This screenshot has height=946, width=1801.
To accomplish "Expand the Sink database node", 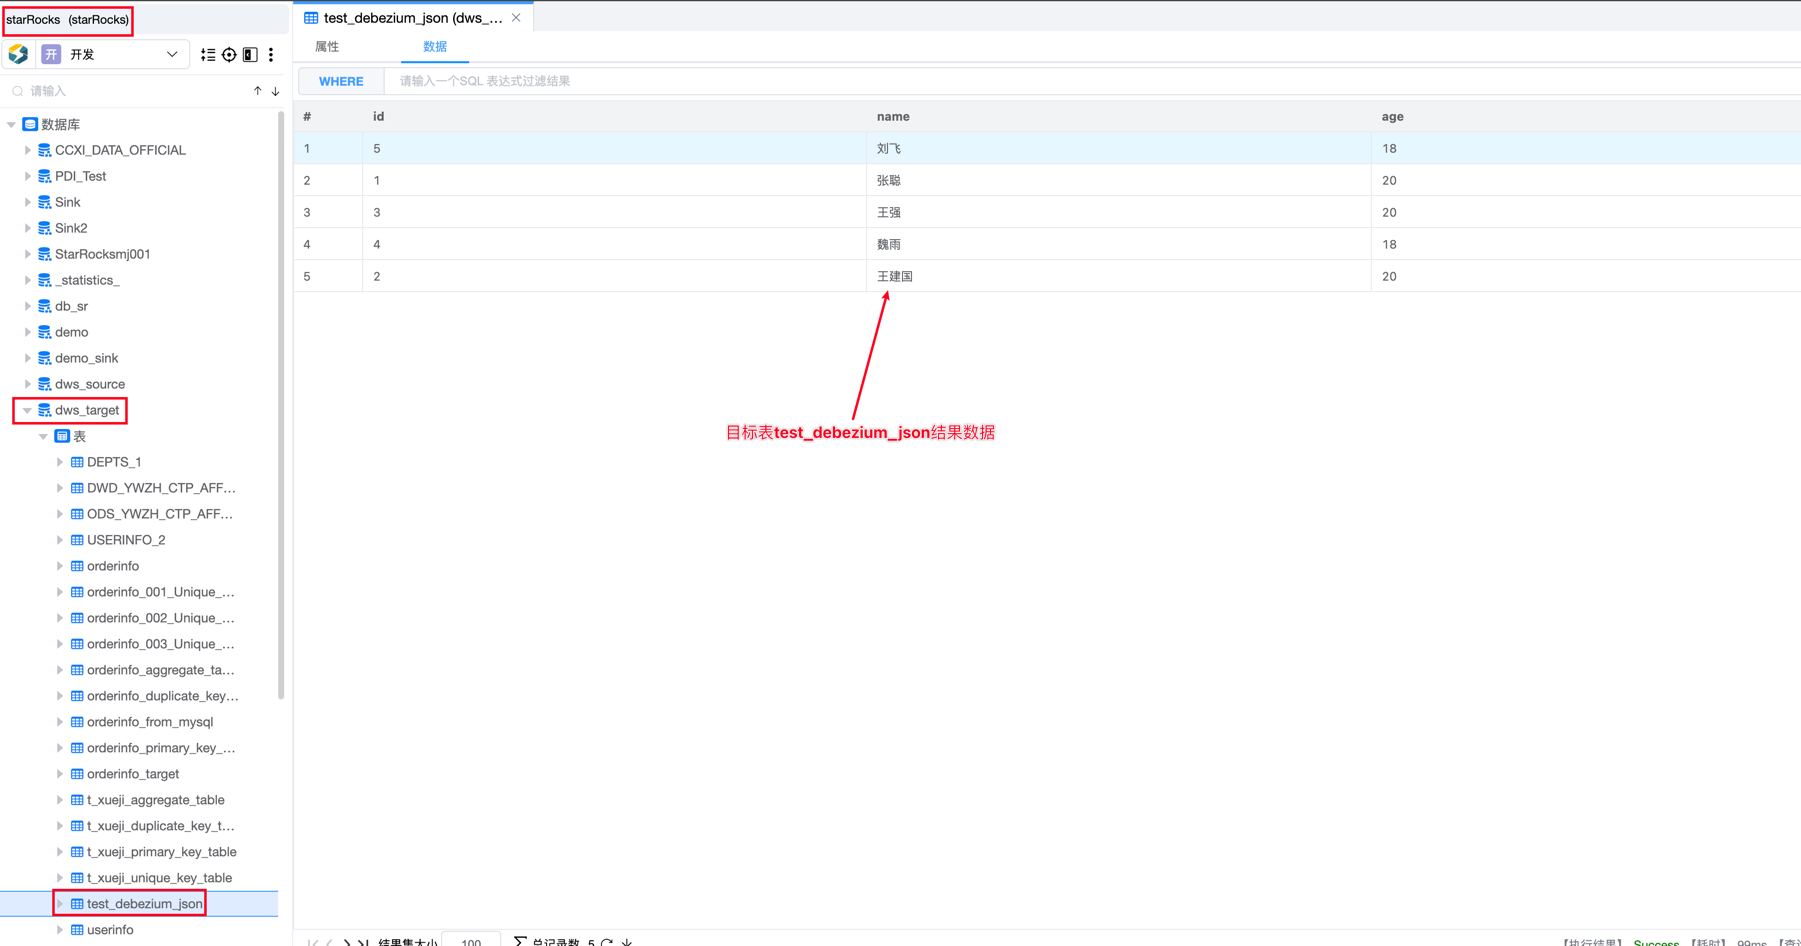I will point(29,201).
